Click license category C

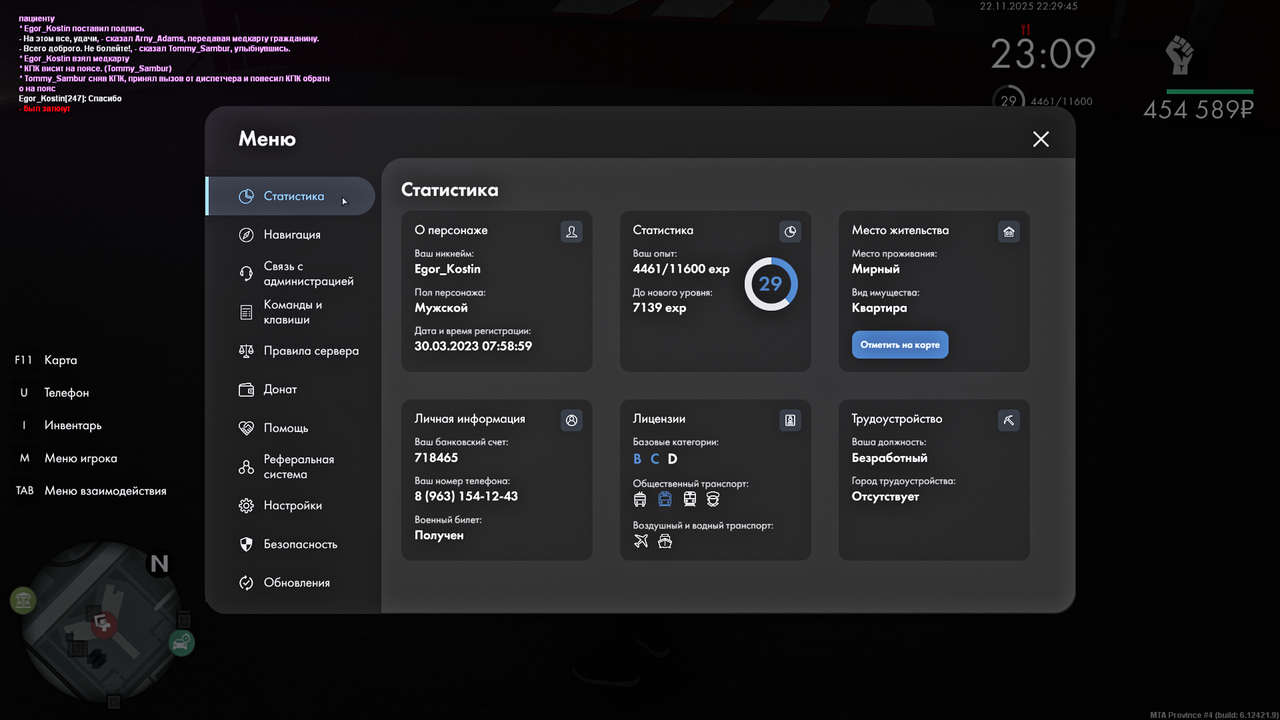pos(655,459)
